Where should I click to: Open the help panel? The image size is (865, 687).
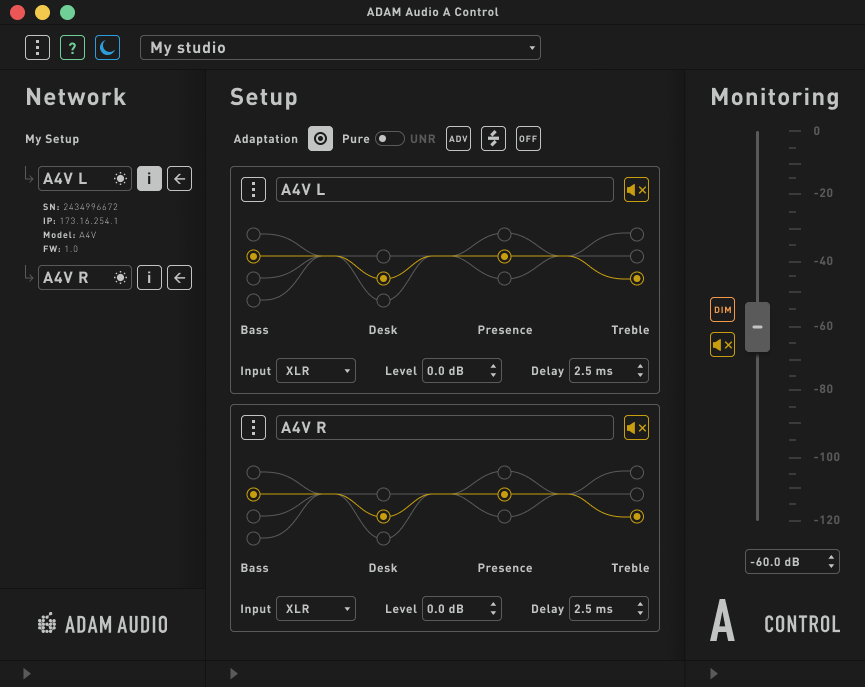(x=71, y=47)
